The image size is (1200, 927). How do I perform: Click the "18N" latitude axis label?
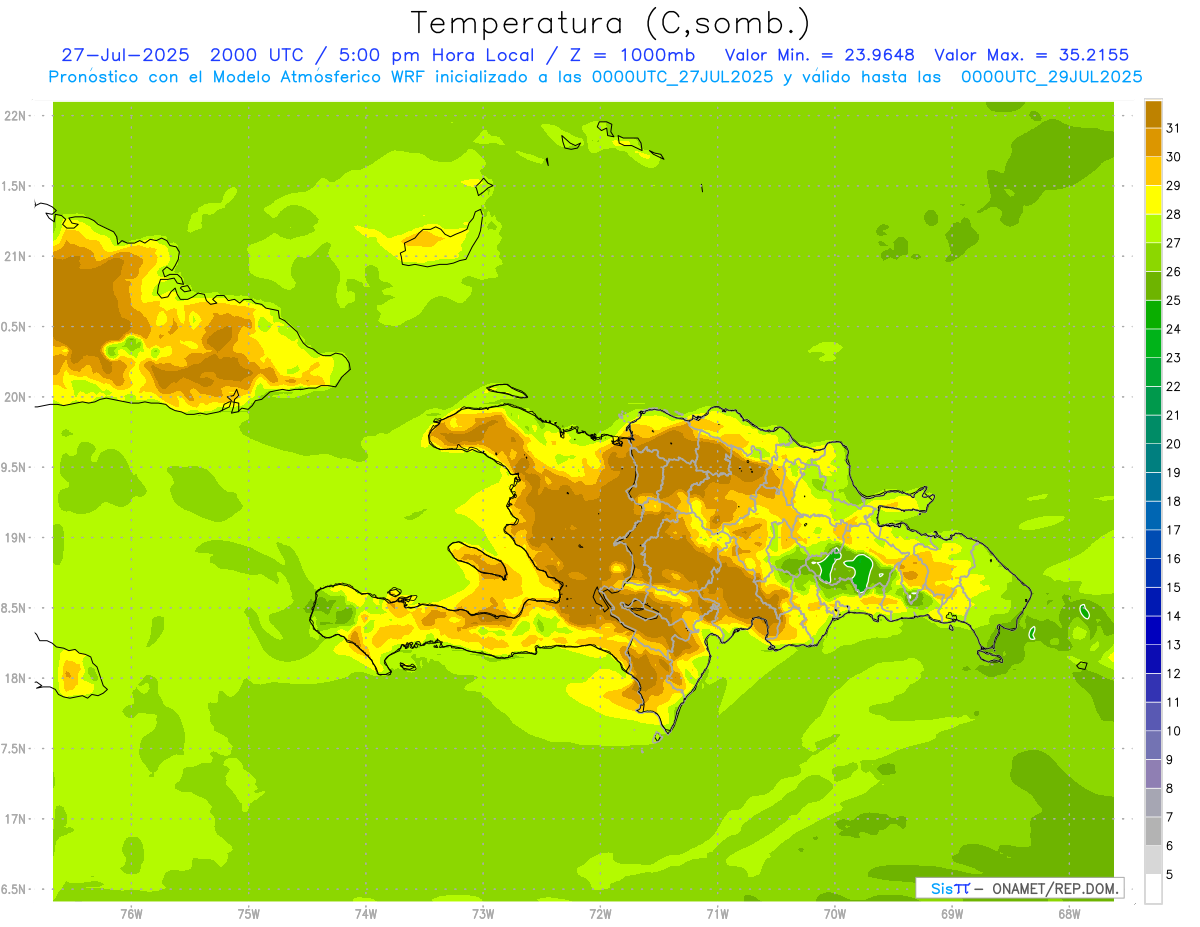(x=16, y=679)
